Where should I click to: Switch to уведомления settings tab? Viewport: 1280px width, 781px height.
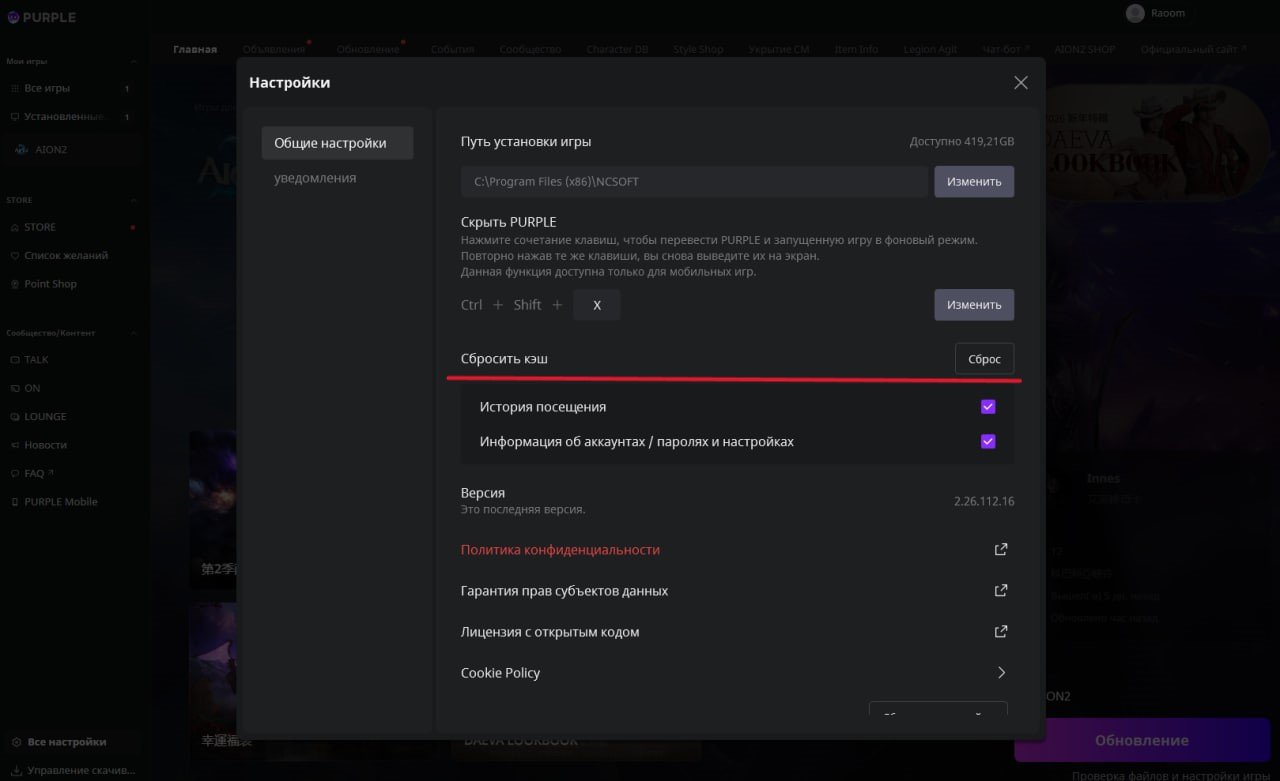(315, 178)
